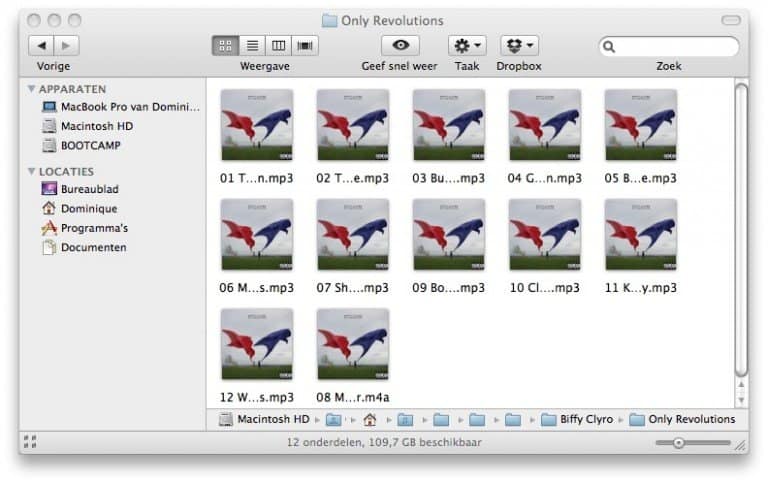Focus the Zoek search field
Image resolution: width=768 pixels, height=483 pixels.
coord(669,47)
